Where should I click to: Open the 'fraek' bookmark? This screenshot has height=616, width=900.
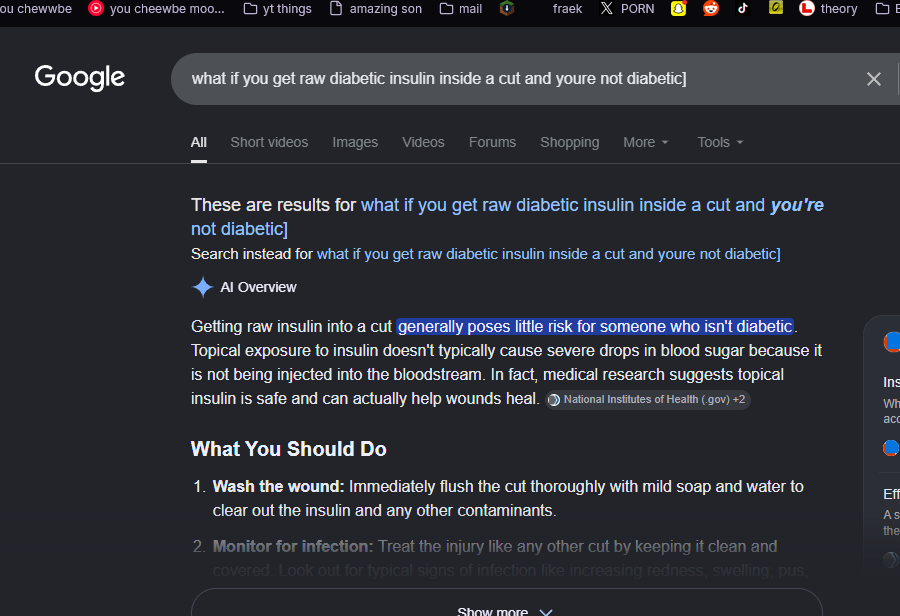[x=567, y=9]
